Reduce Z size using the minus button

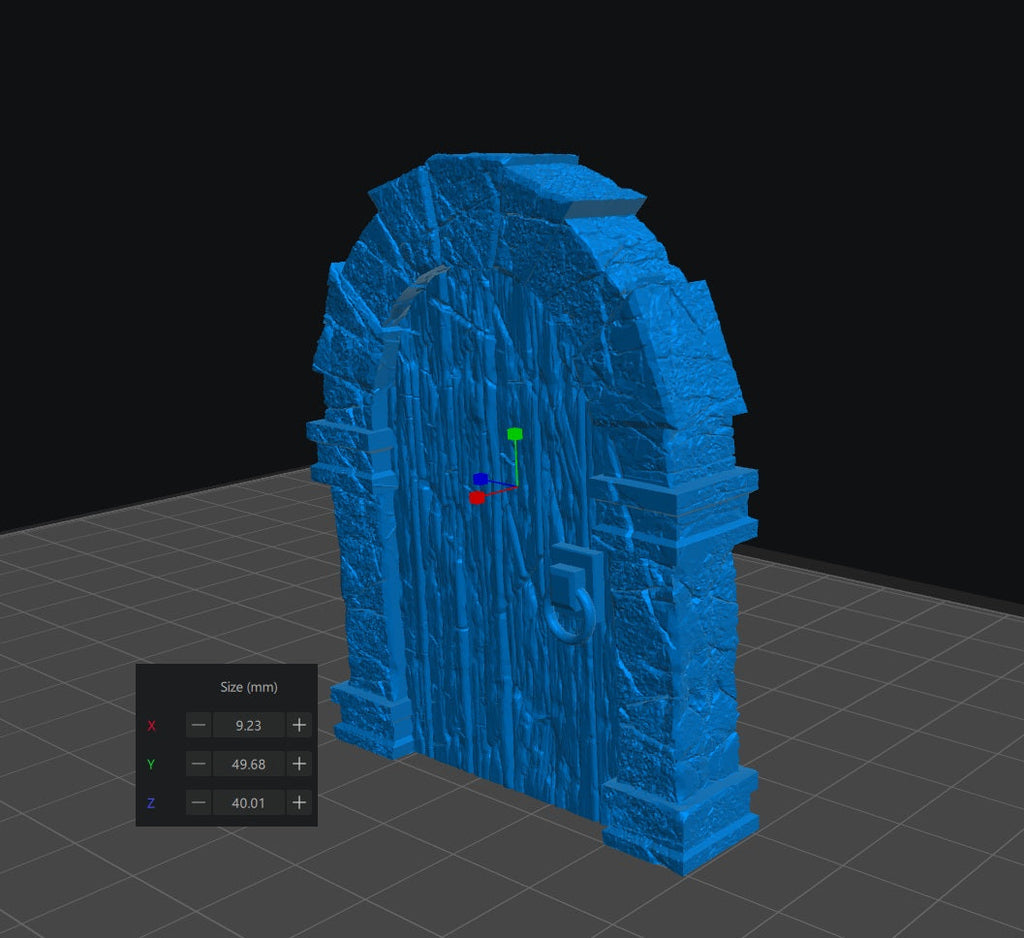pyautogui.click(x=199, y=802)
